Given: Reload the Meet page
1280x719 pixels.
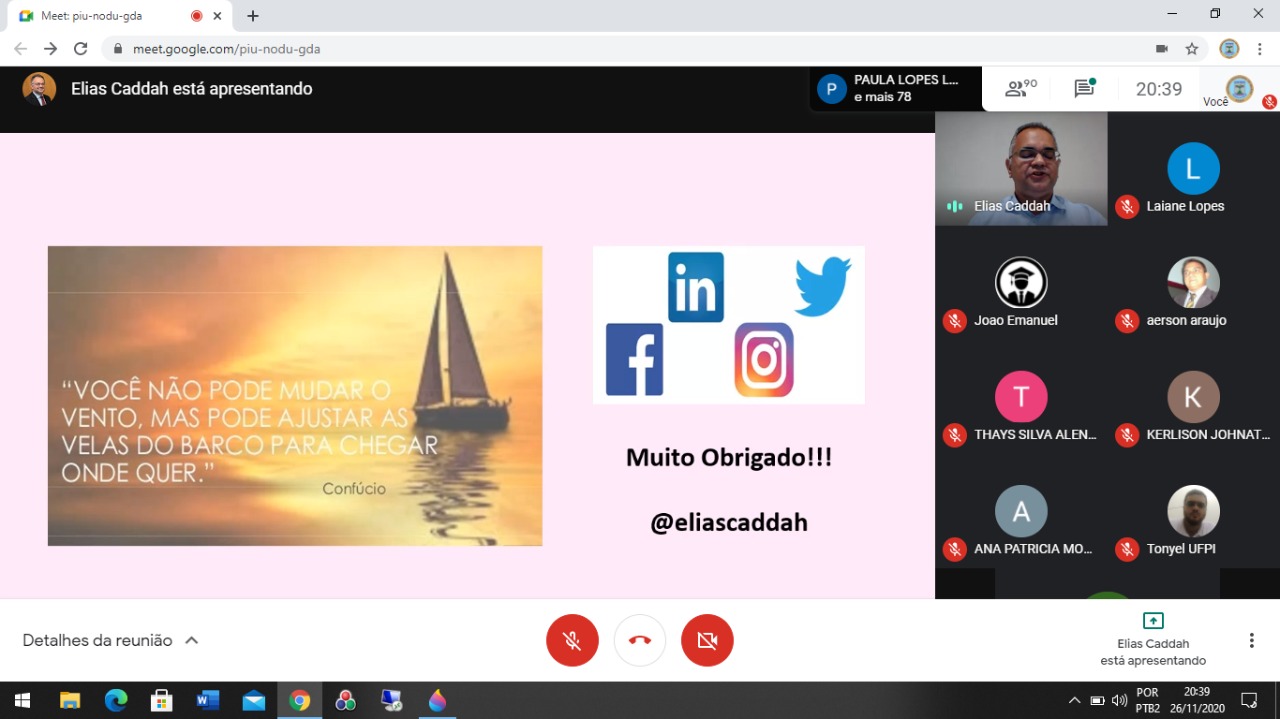Looking at the screenshot, I should (x=81, y=49).
